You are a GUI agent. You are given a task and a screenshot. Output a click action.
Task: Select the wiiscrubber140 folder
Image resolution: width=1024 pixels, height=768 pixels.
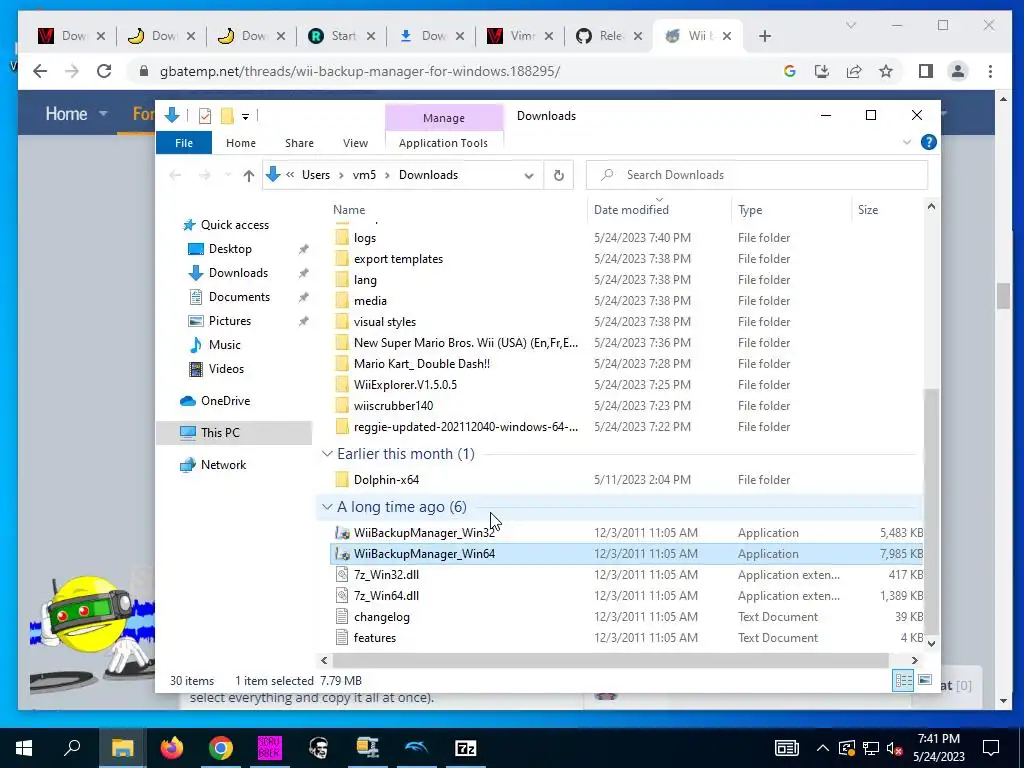pyautogui.click(x=393, y=406)
